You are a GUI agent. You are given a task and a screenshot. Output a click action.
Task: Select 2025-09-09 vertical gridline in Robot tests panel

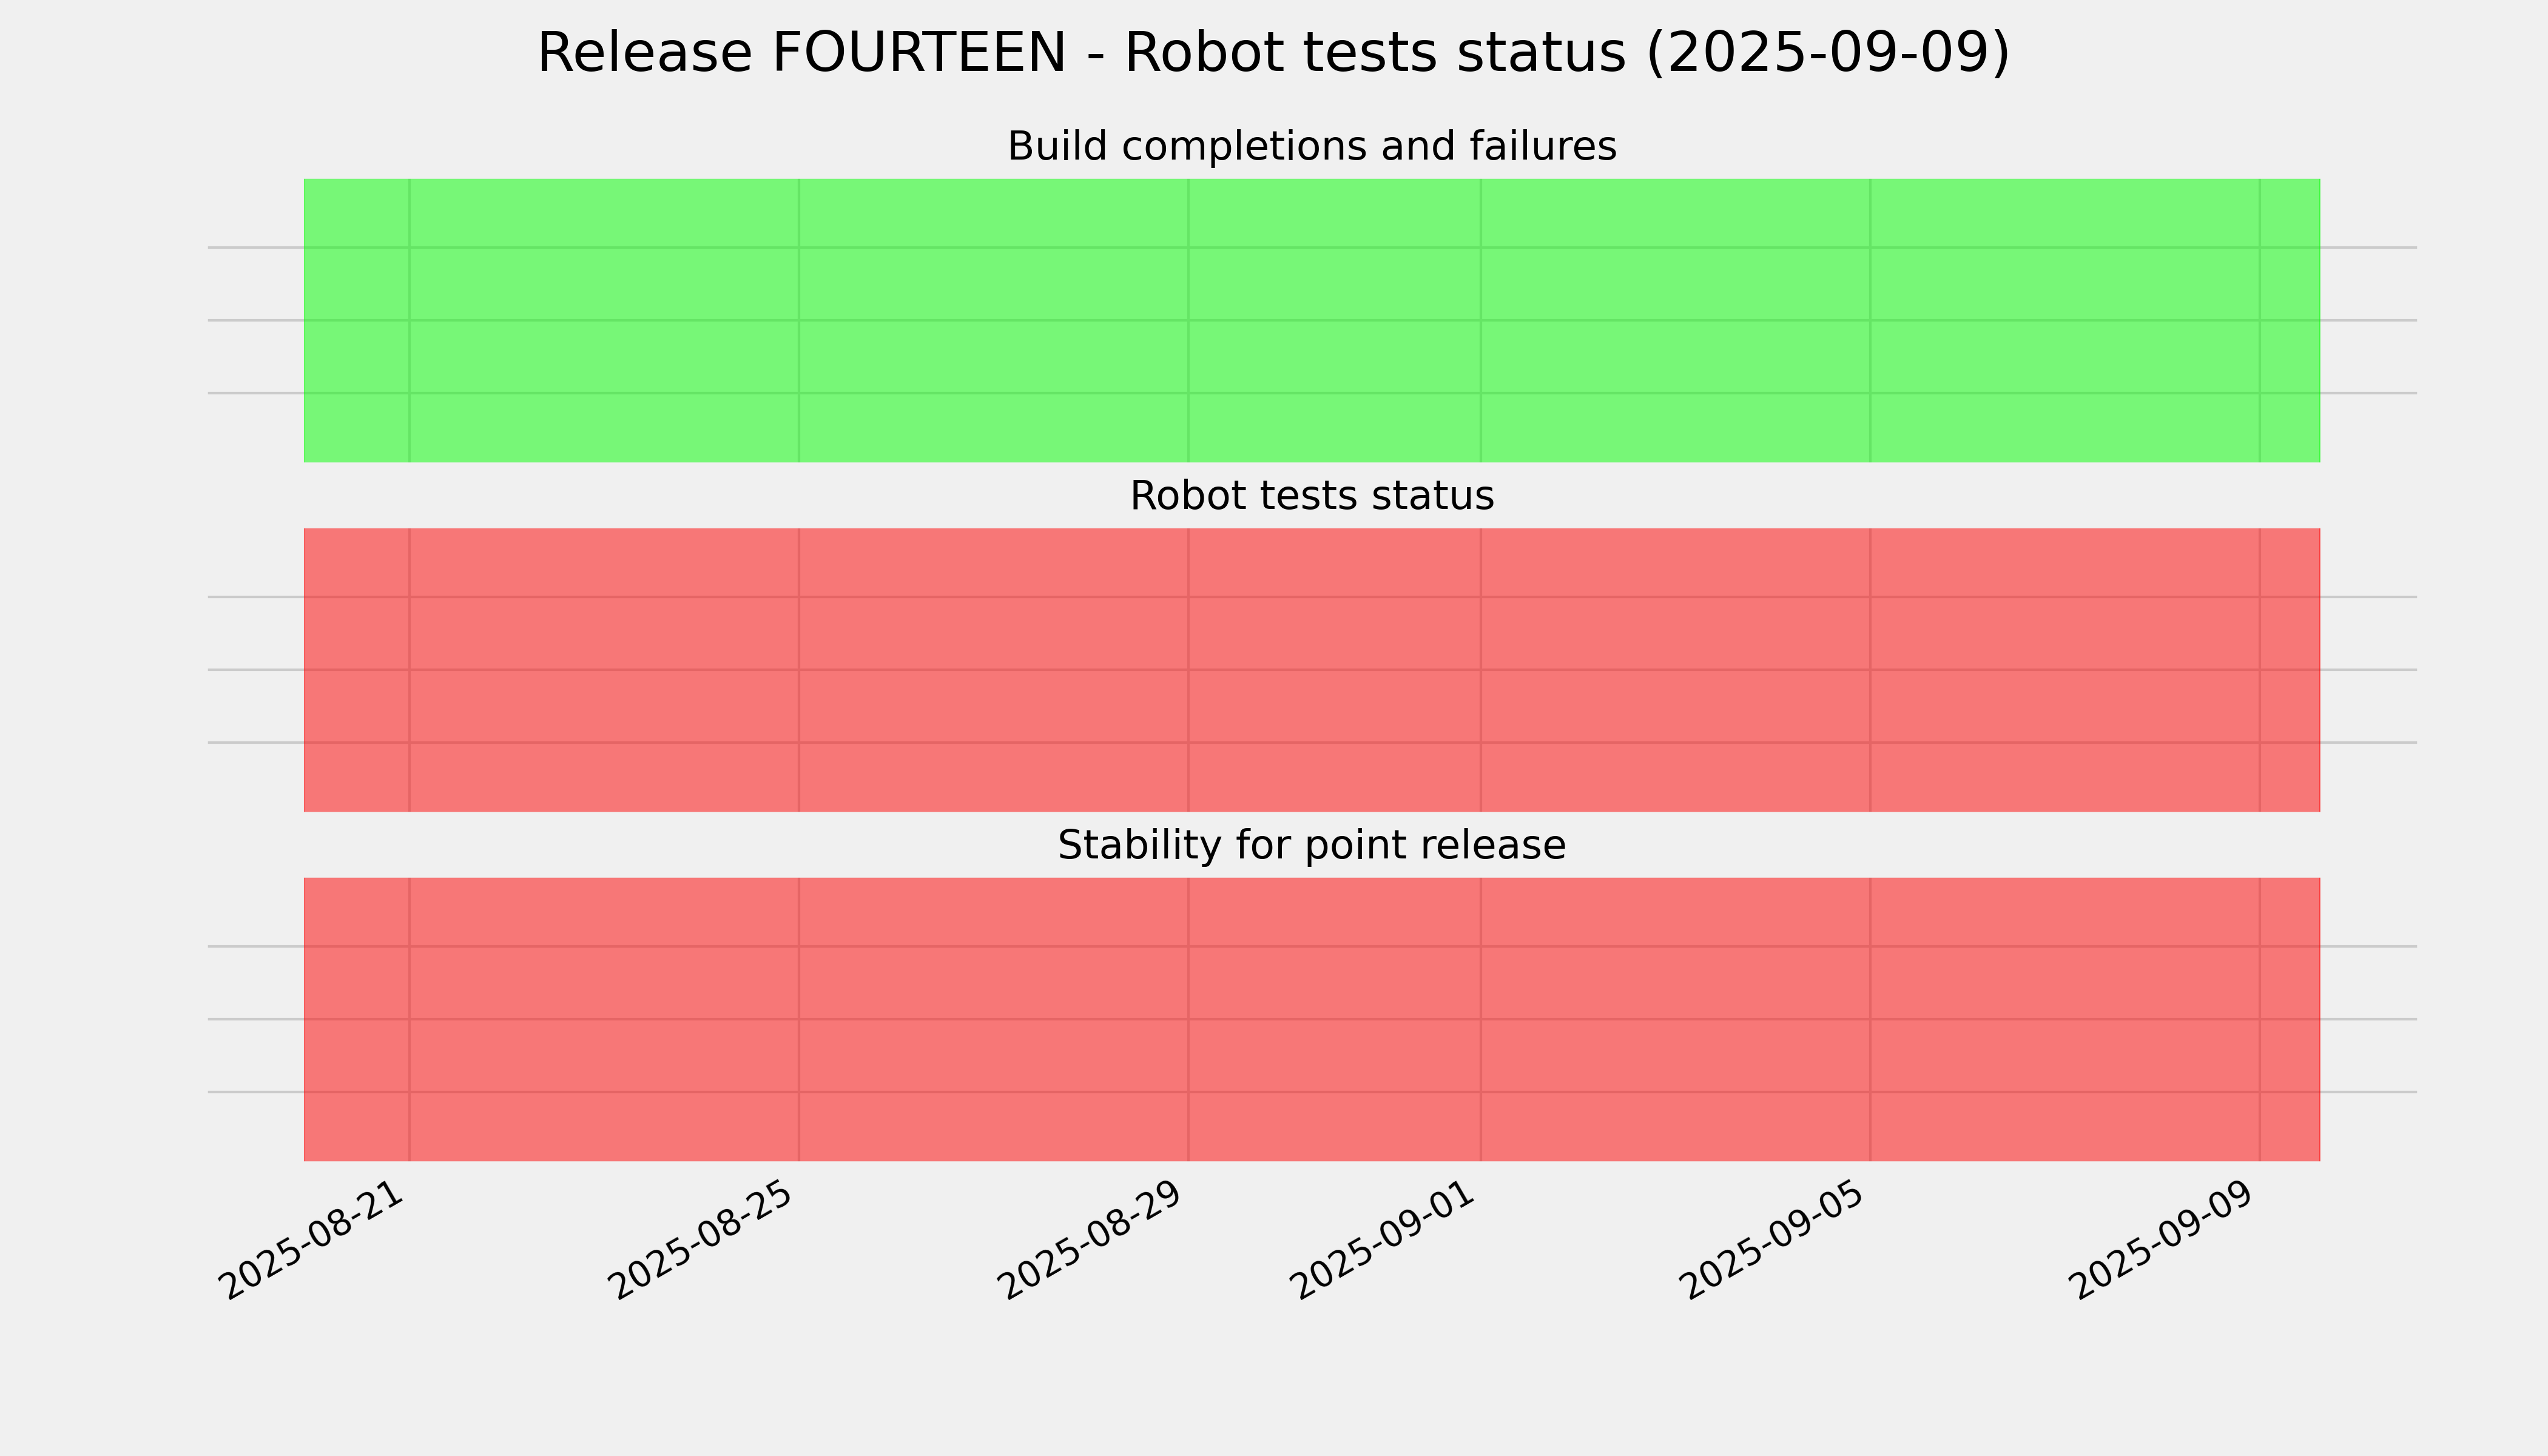[x=2260, y=670]
